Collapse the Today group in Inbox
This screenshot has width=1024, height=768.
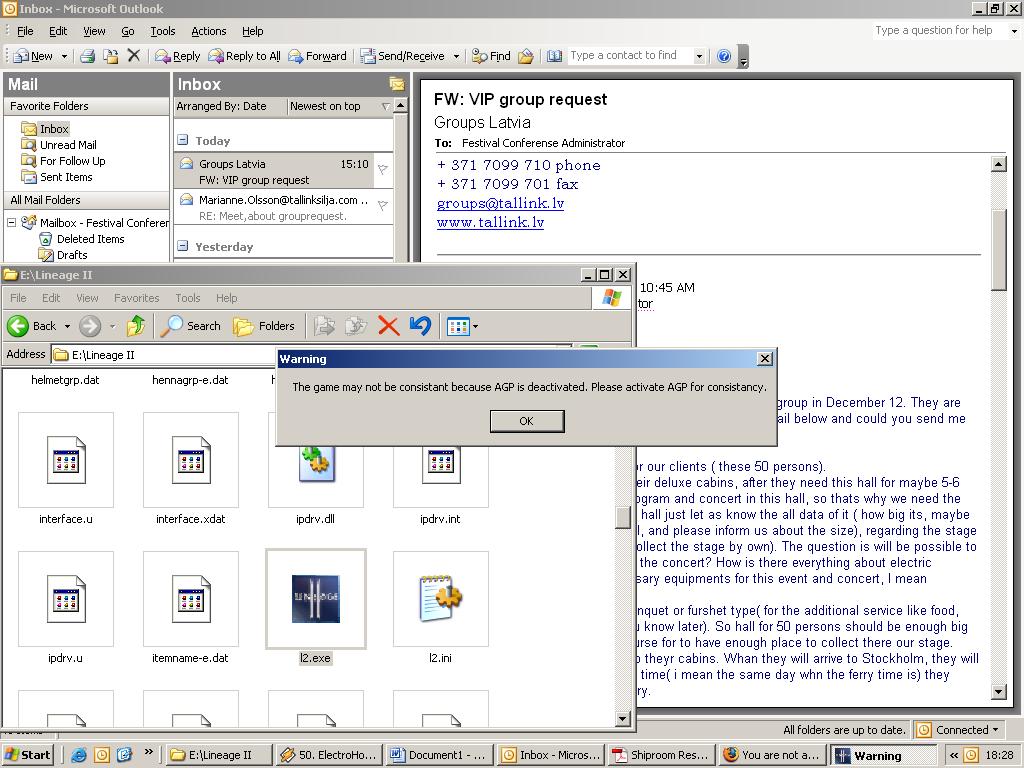click(183, 140)
